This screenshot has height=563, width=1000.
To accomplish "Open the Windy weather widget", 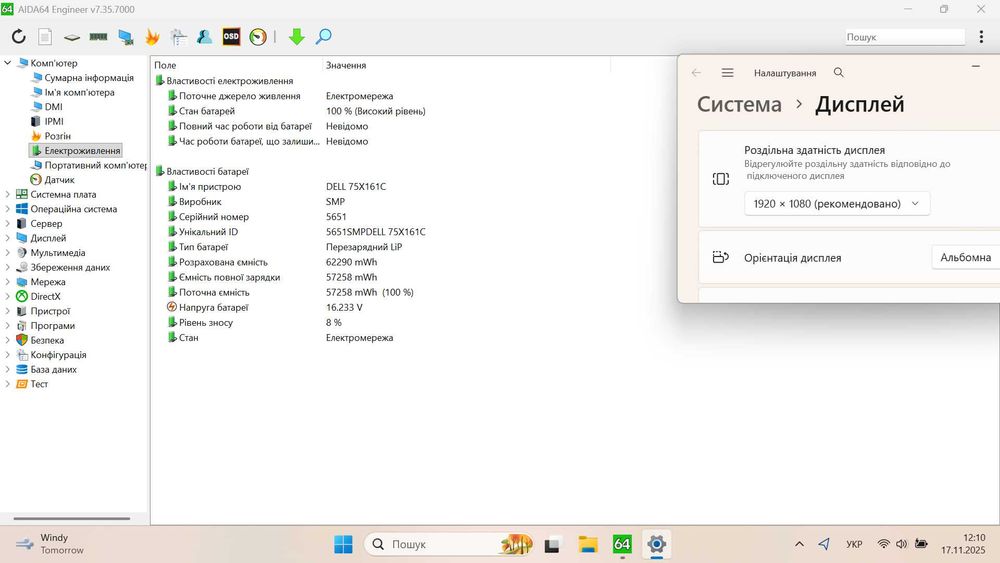I will (51, 544).
